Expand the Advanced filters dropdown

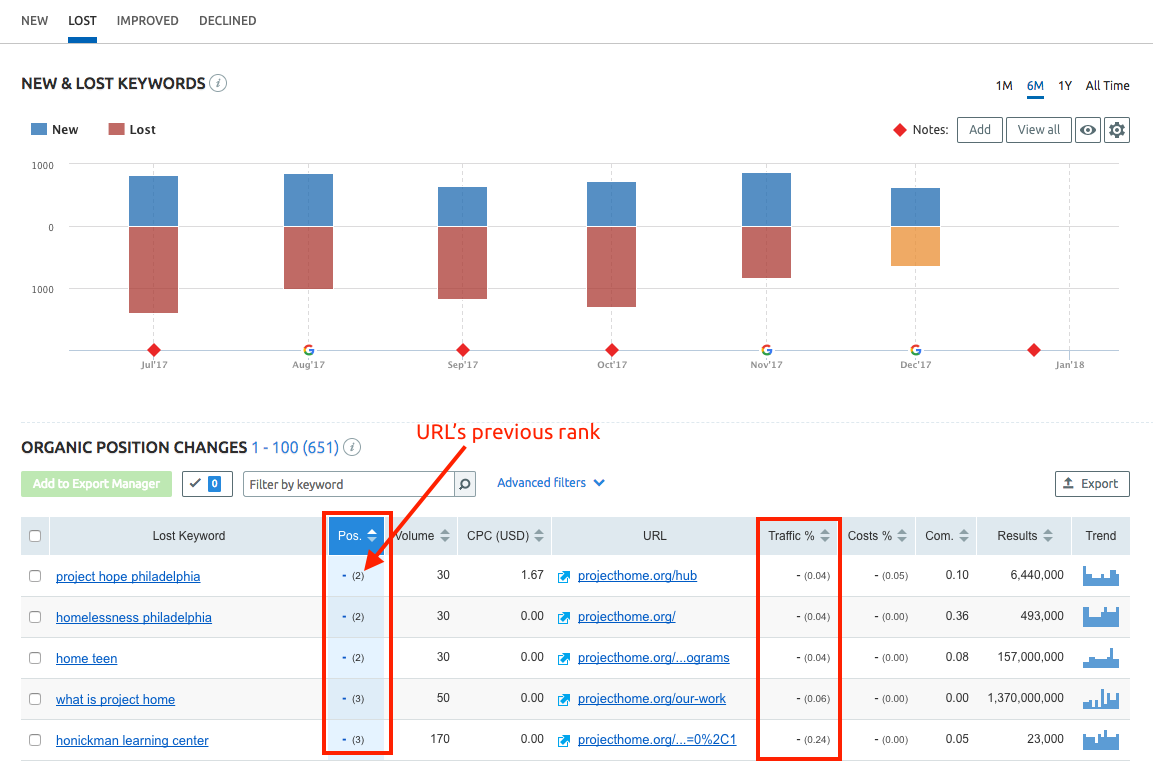pyautogui.click(x=550, y=482)
